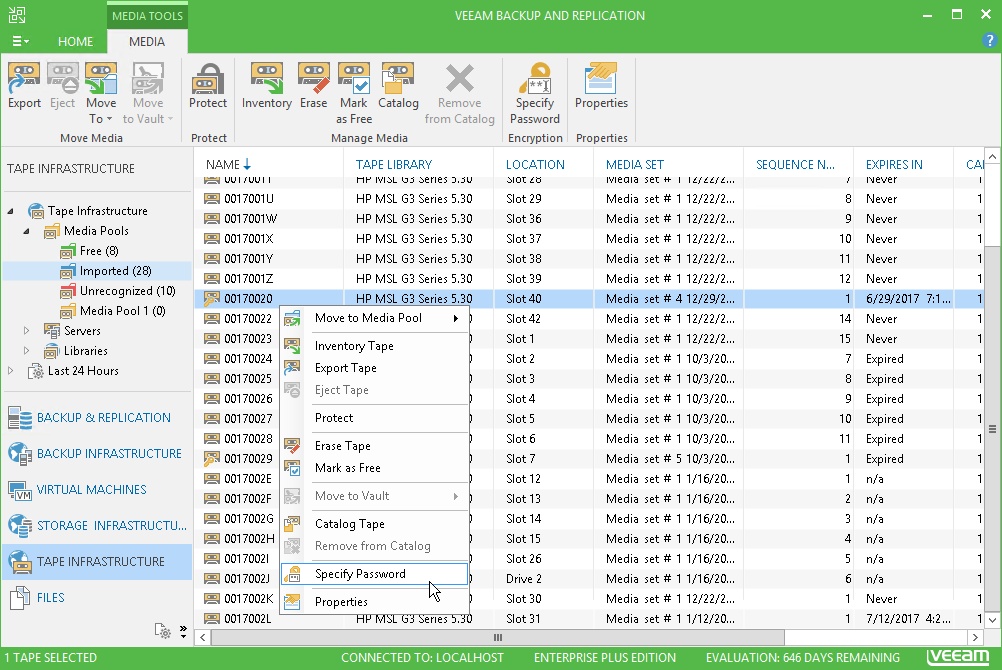Viewport: 1002px width, 670px height.
Task: Click the tape icon beside 0017002J
Action: pos(212,579)
